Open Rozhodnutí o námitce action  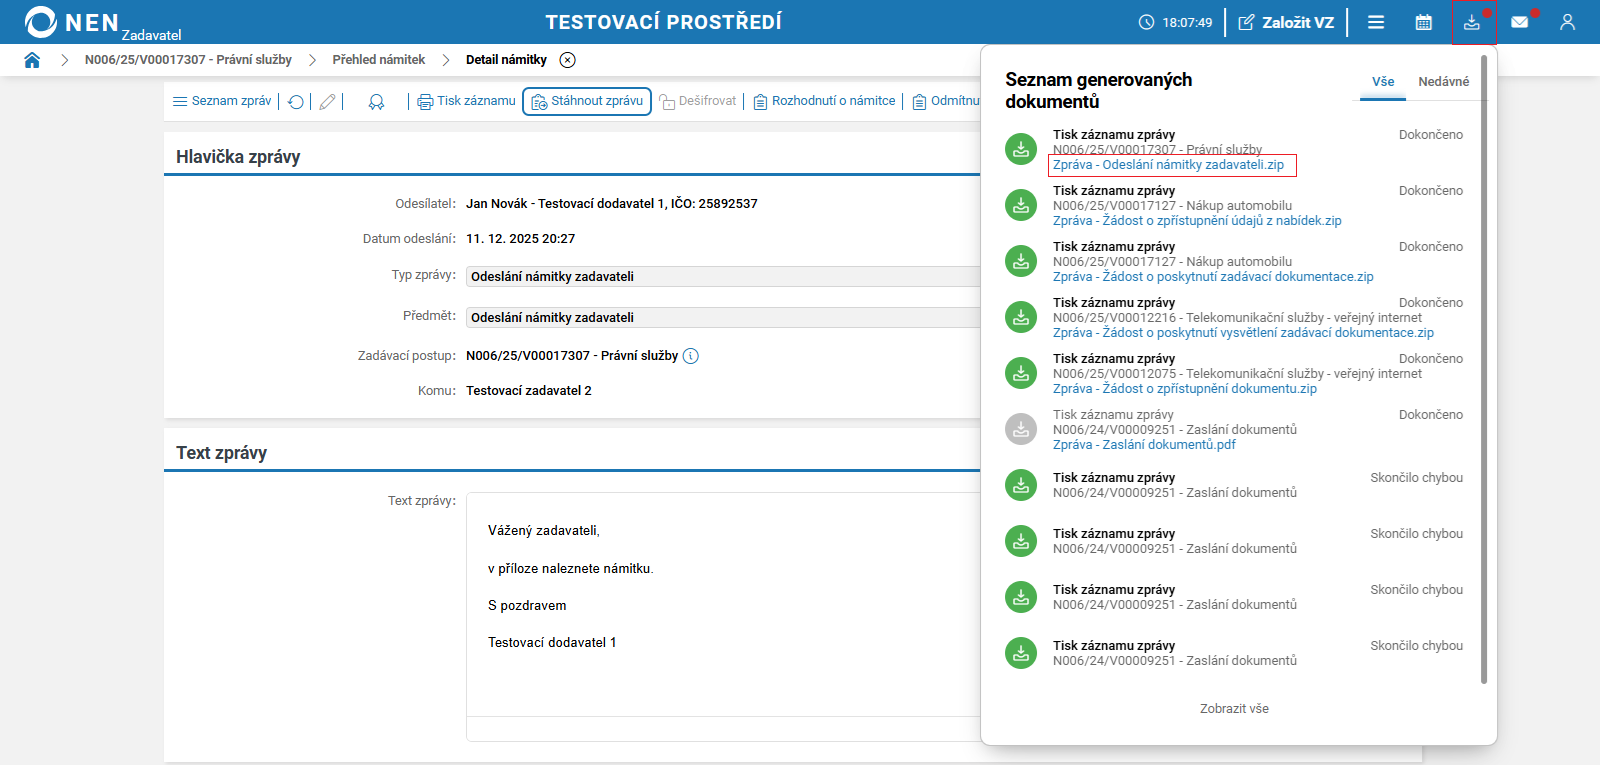point(824,101)
